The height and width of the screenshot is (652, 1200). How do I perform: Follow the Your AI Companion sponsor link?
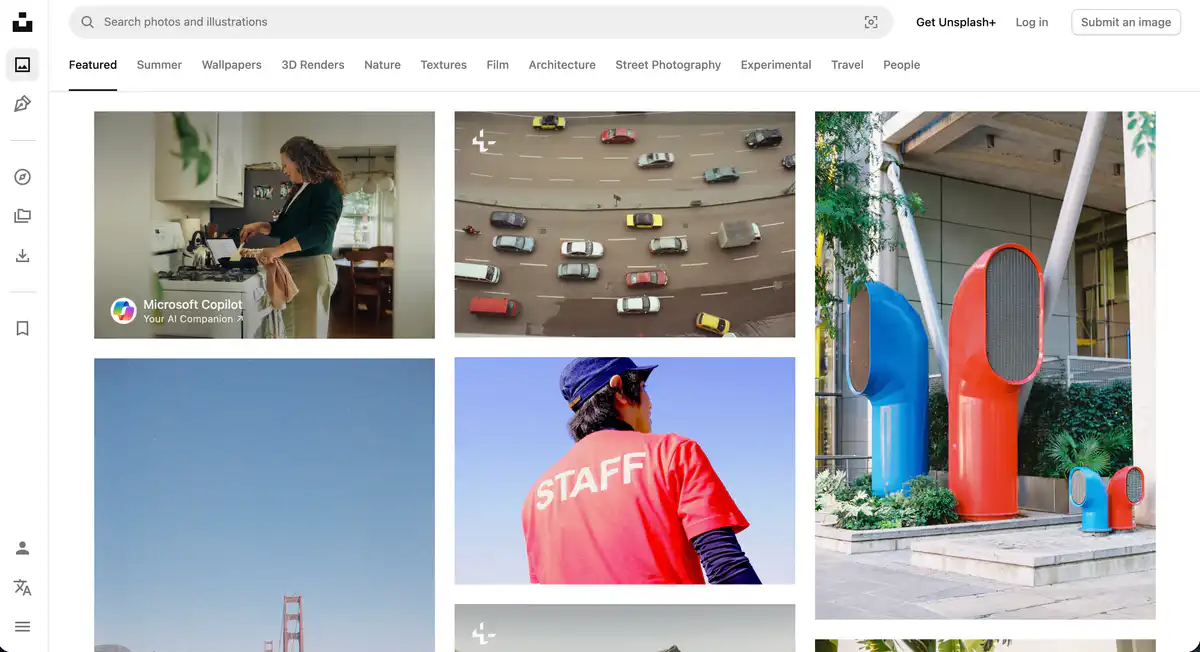point(193,319)
